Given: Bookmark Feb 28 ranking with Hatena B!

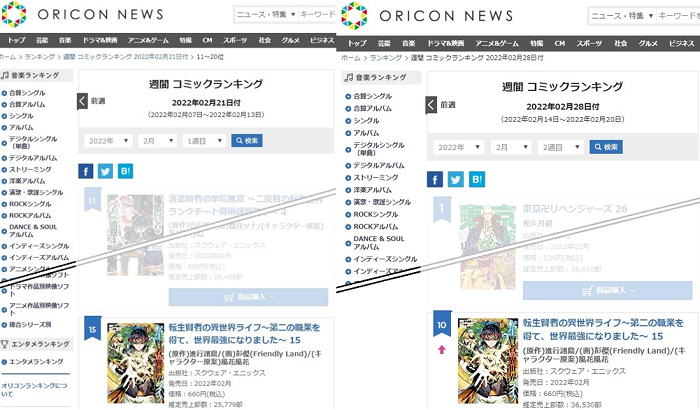Looking at the screenshot, I should click(x=477, y=179).
